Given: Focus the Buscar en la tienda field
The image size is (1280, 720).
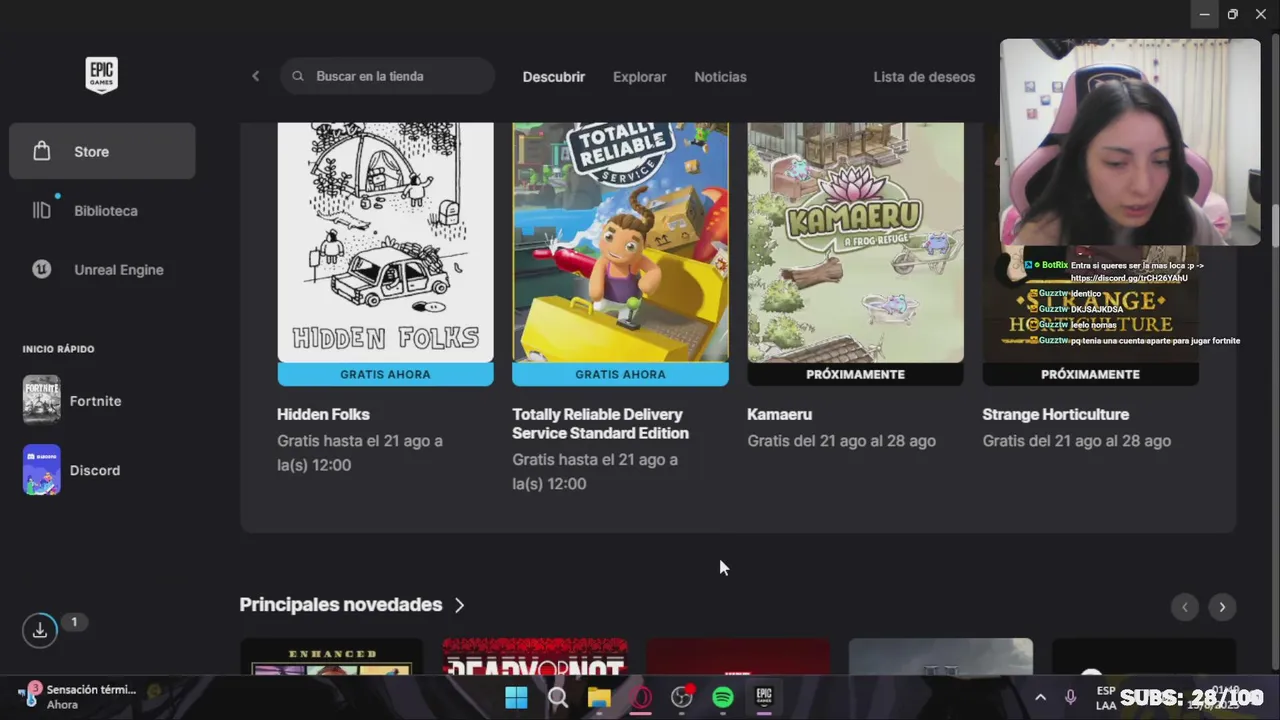Looking at the screenshot, I should point(387,76).
